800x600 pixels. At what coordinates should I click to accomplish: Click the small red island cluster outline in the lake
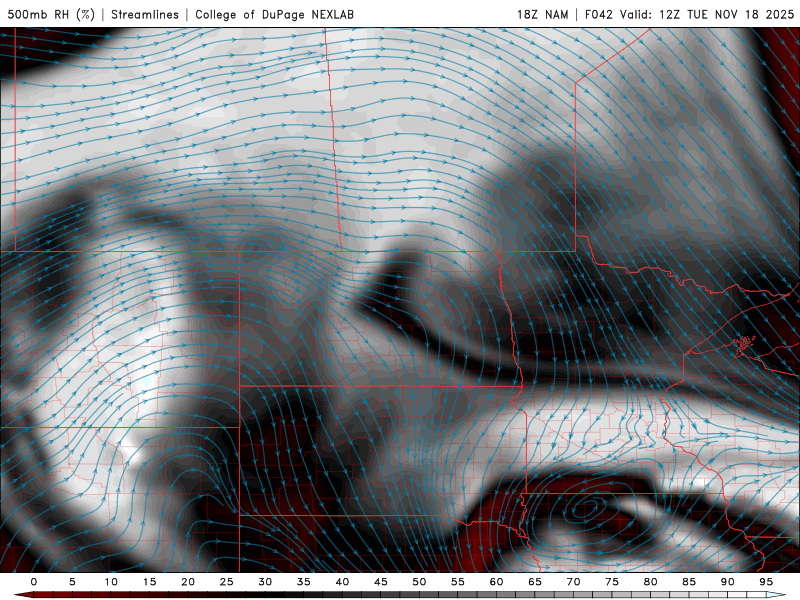[x=744, y=343]
